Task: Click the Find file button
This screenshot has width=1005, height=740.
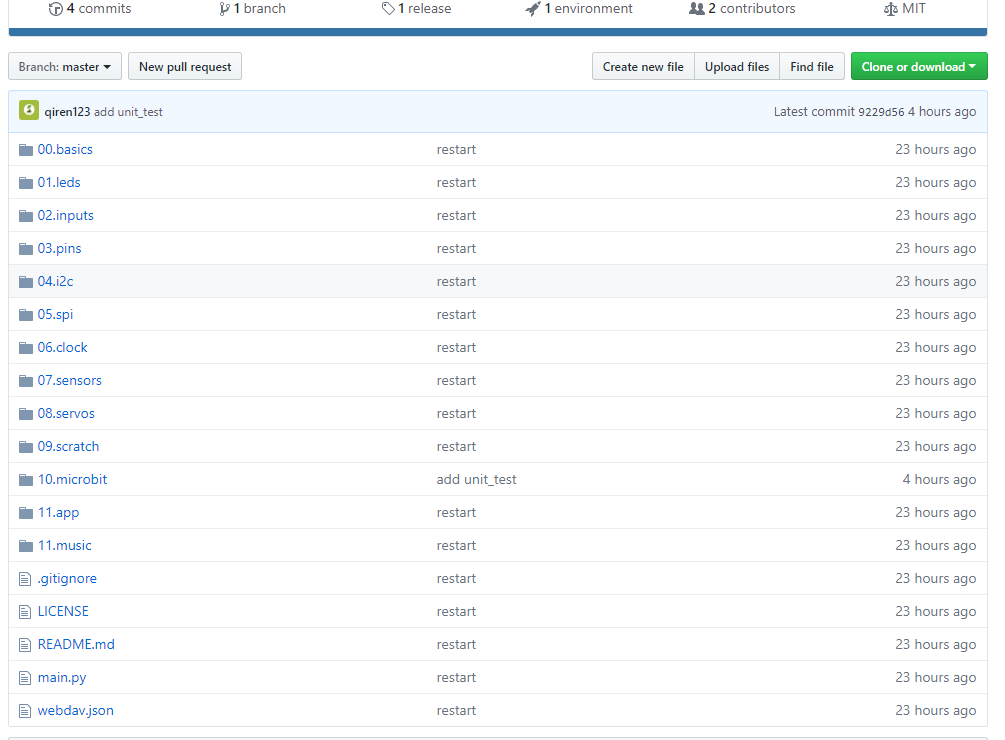Action: point(811,67)
